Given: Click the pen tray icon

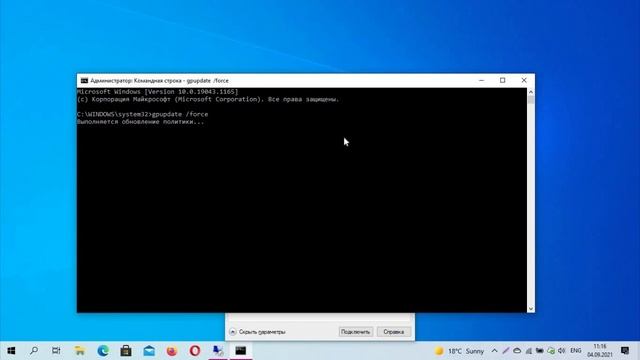Looking at the screenshot, I should pyautogui.click(x=506, y=351).
